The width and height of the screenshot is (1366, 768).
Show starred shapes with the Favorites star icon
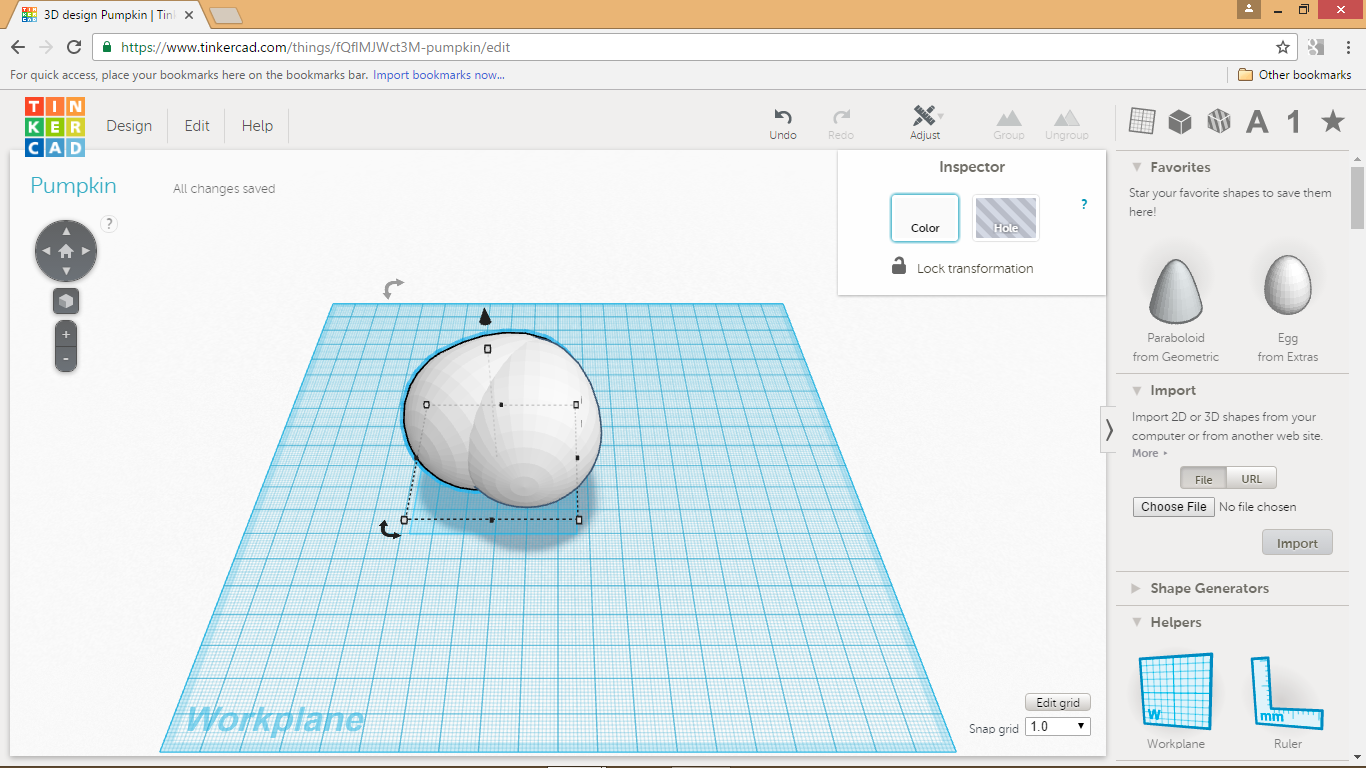tap(1331, 120)
